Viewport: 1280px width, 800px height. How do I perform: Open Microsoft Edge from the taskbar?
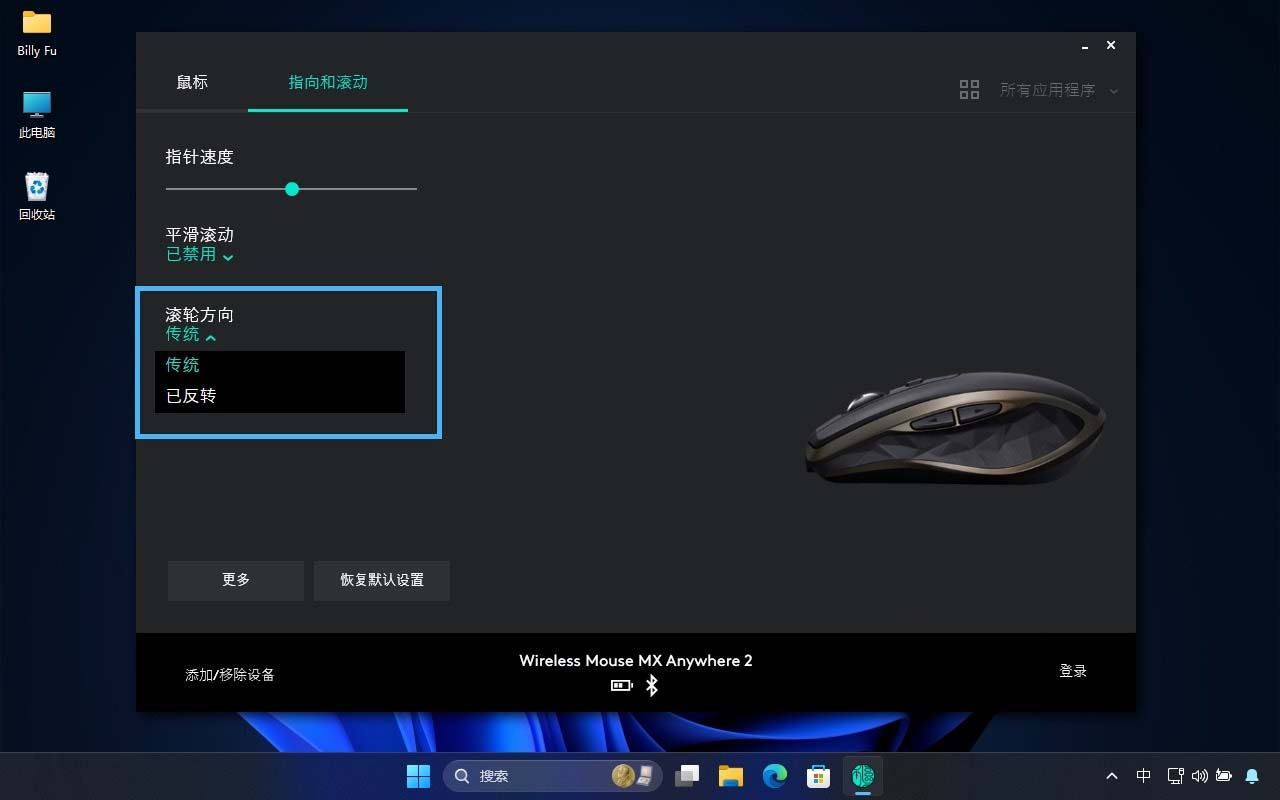tap(775, 775)
